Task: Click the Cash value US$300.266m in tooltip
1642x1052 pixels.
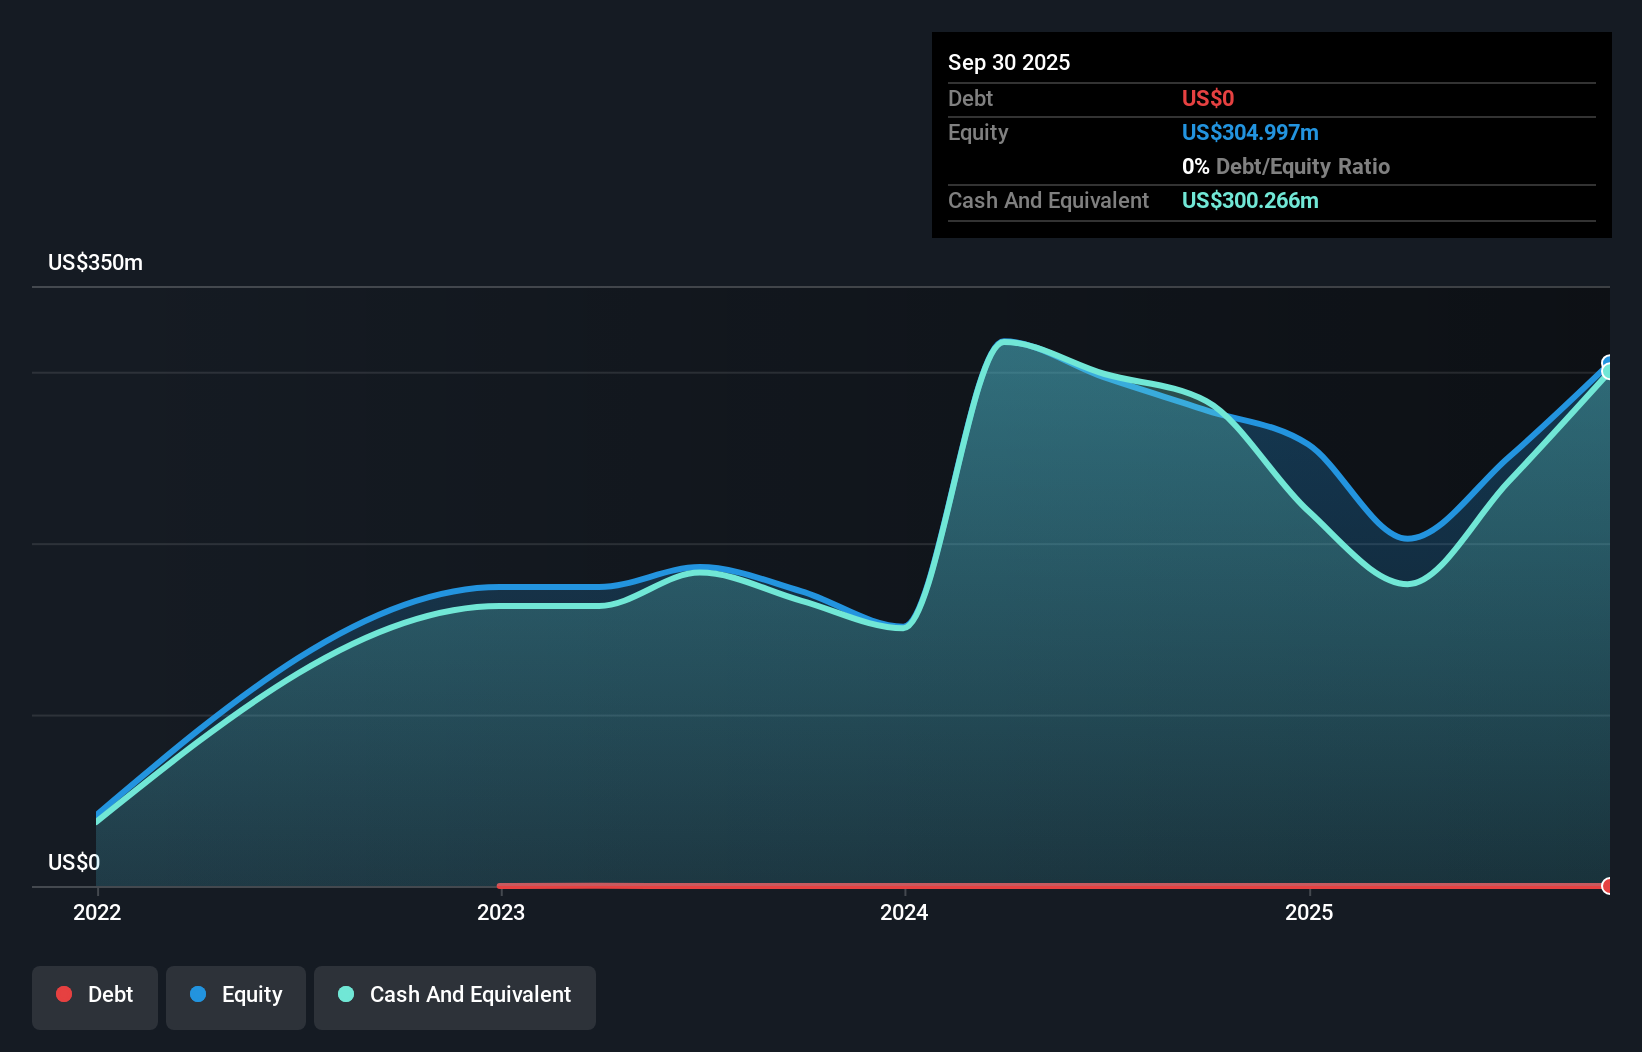Action: pos(1250,200)
